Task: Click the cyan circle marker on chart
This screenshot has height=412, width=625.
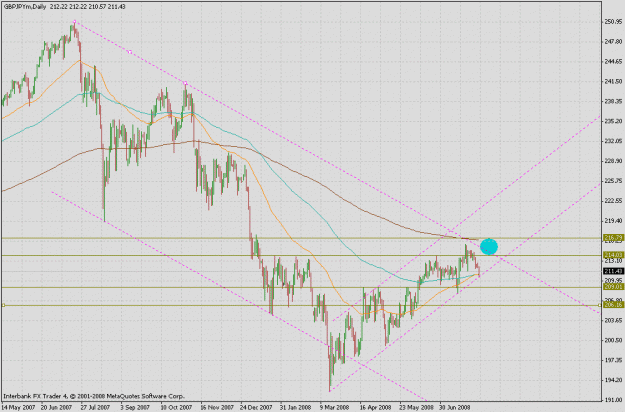Action: coord(489,247)
